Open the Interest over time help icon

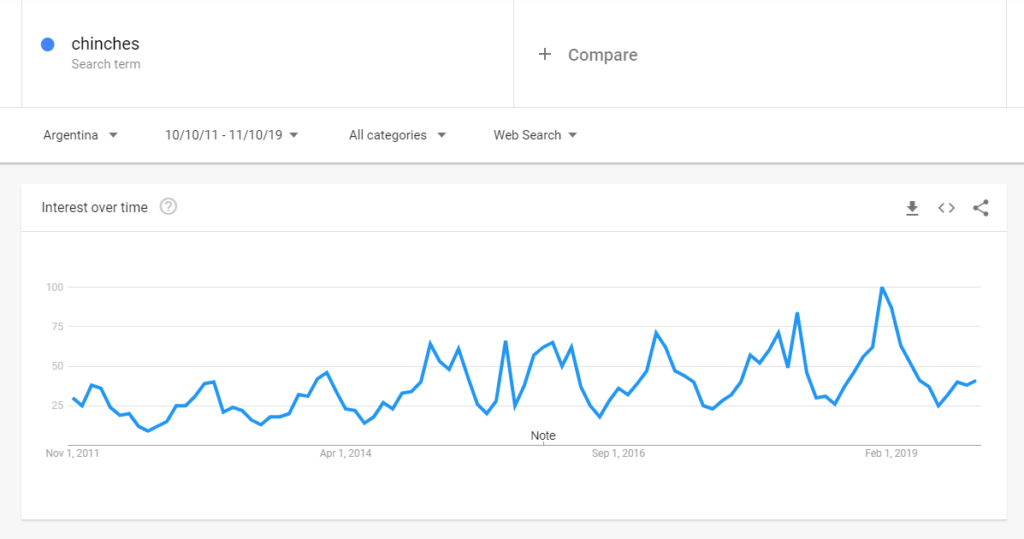(168, 207)
